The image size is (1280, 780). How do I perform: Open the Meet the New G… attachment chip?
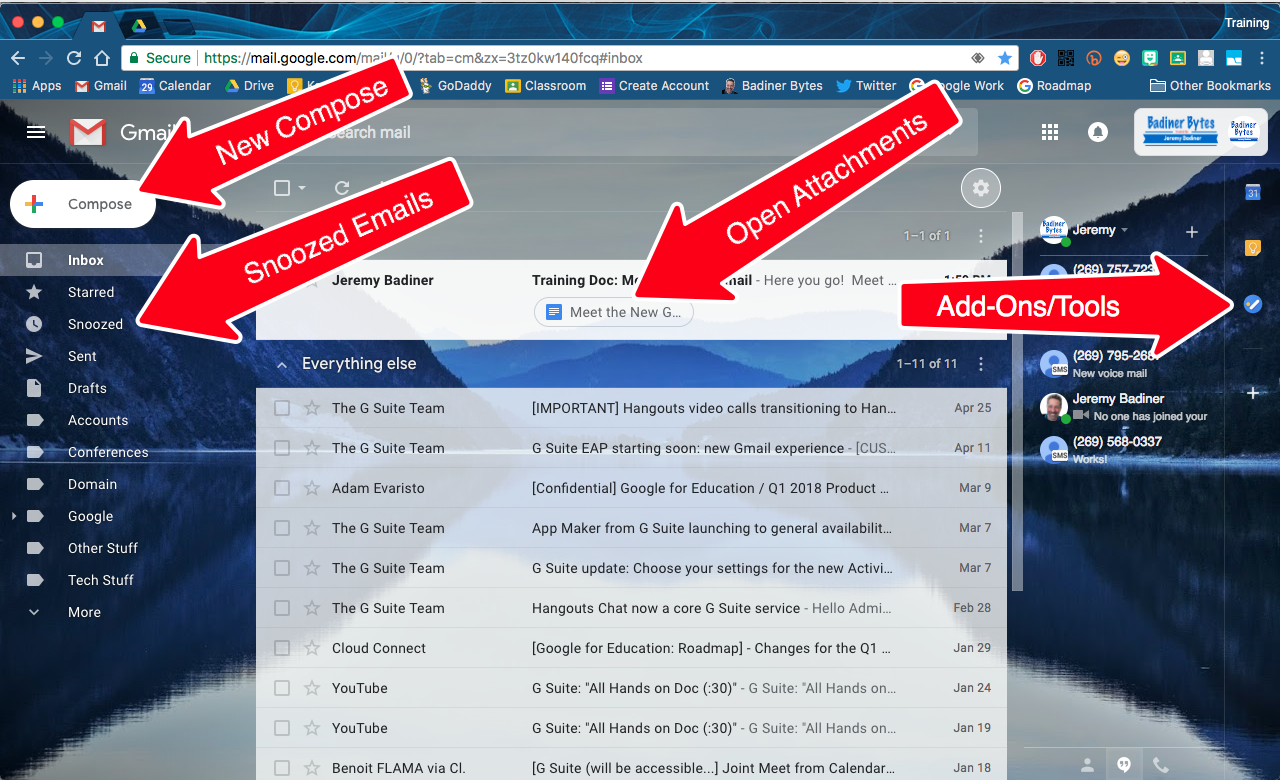click(614, 312)
